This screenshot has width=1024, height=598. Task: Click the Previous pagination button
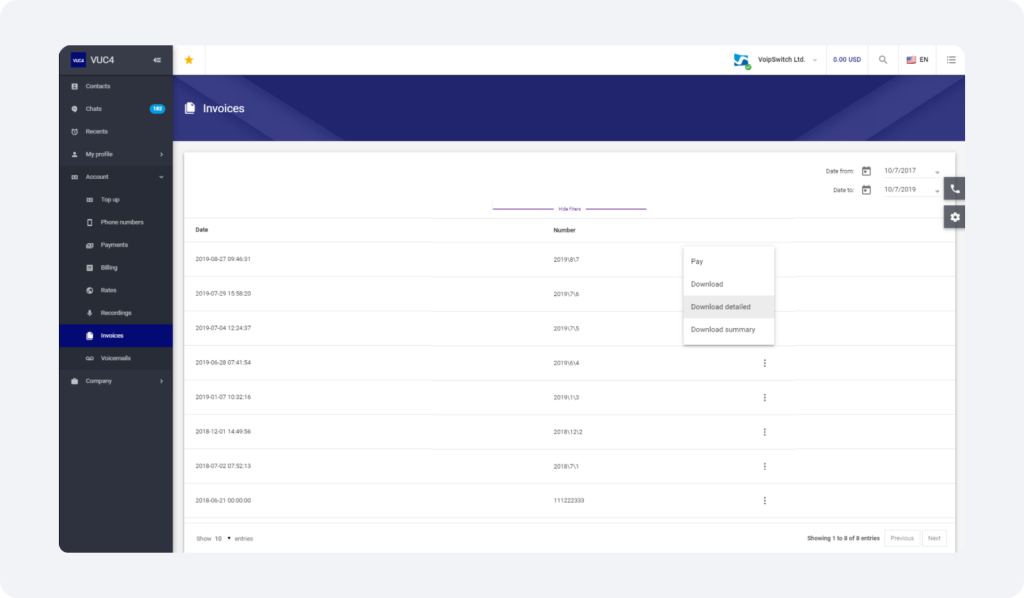[902, 538]
